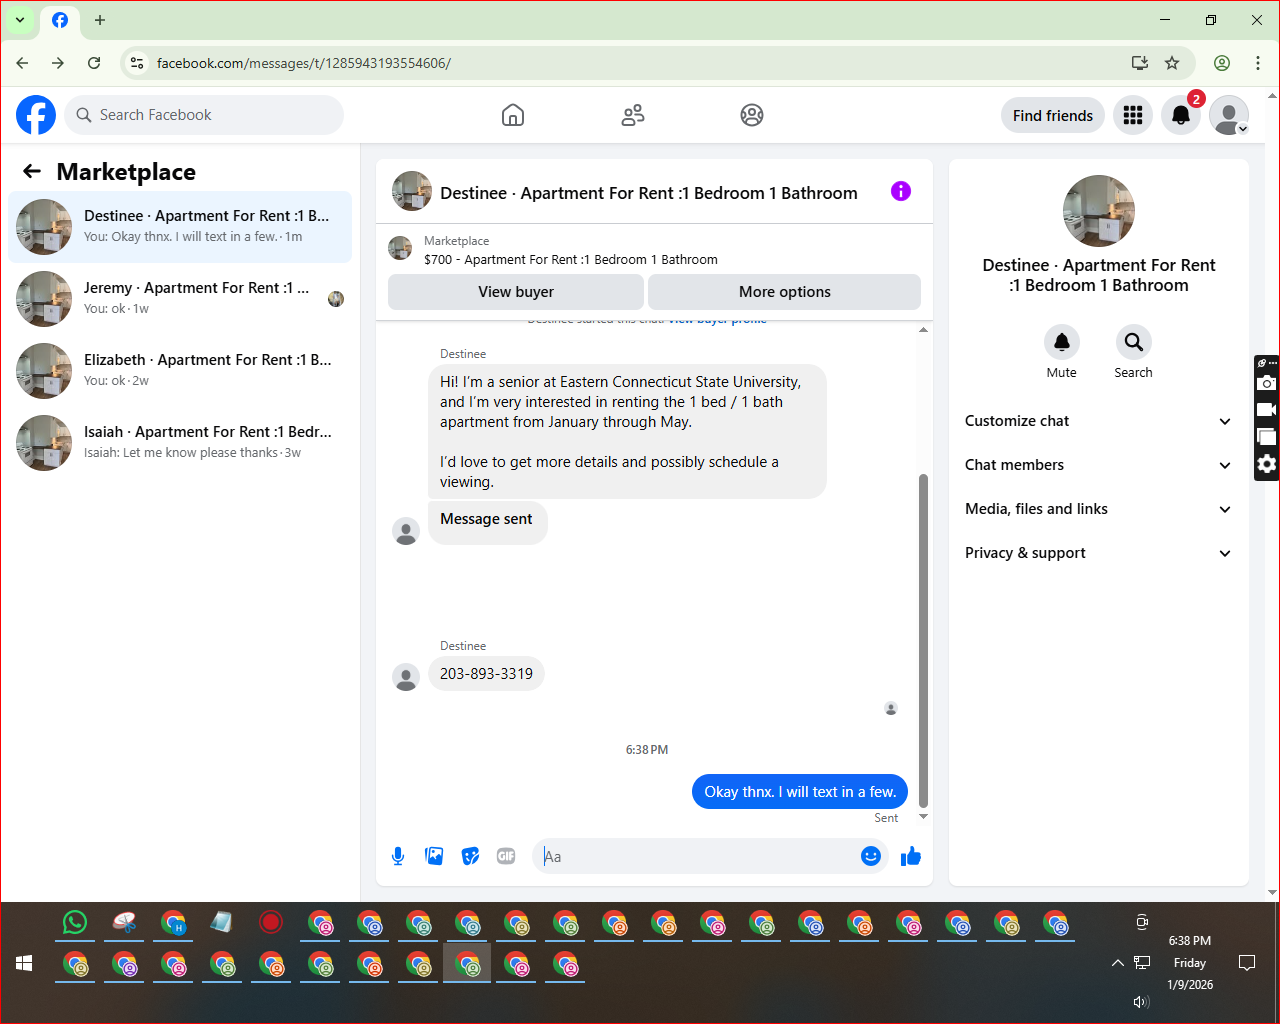The height and width of the screenshot is (1024, 1280).
Task: Open the large listing photo in right panel
Action: 1099,211
